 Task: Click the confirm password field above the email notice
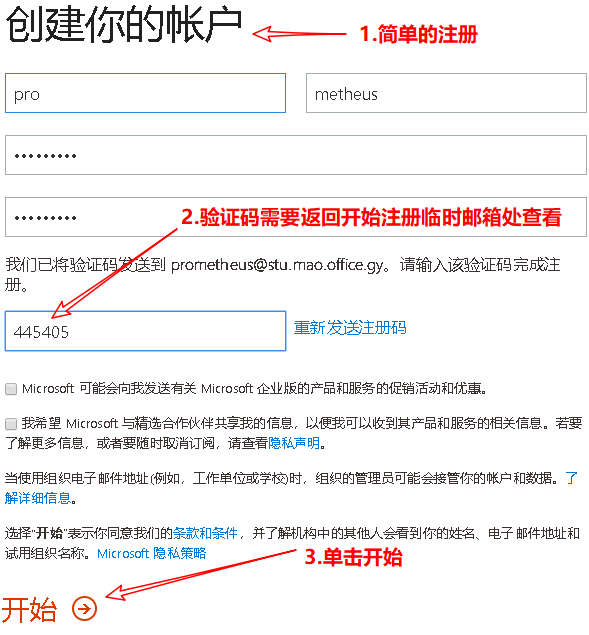click(296, 217)
